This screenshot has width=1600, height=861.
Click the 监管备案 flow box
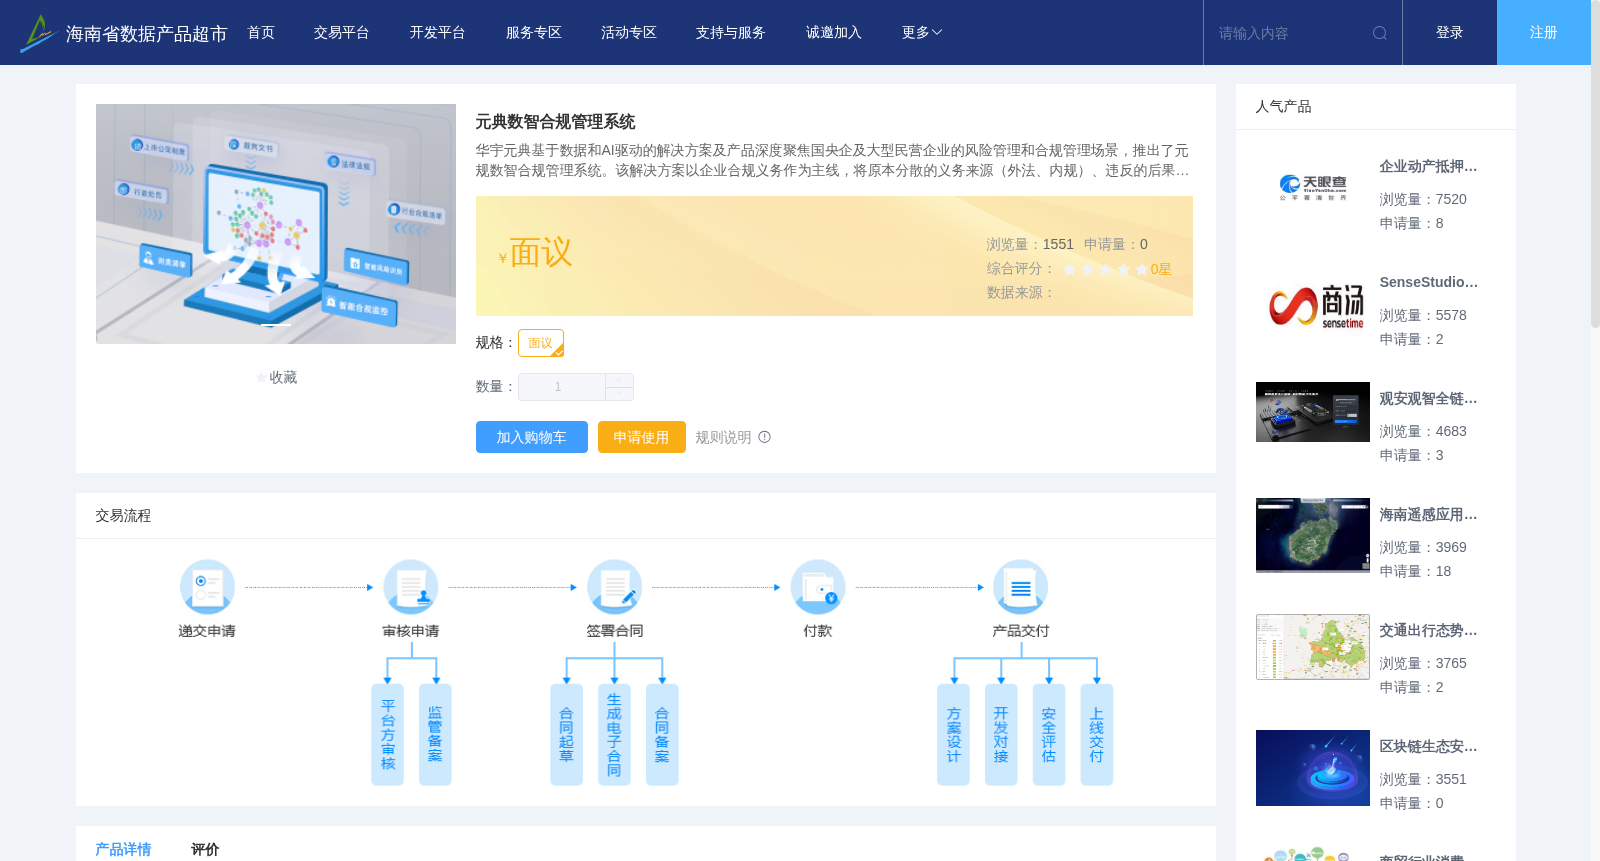pos(435,735)
